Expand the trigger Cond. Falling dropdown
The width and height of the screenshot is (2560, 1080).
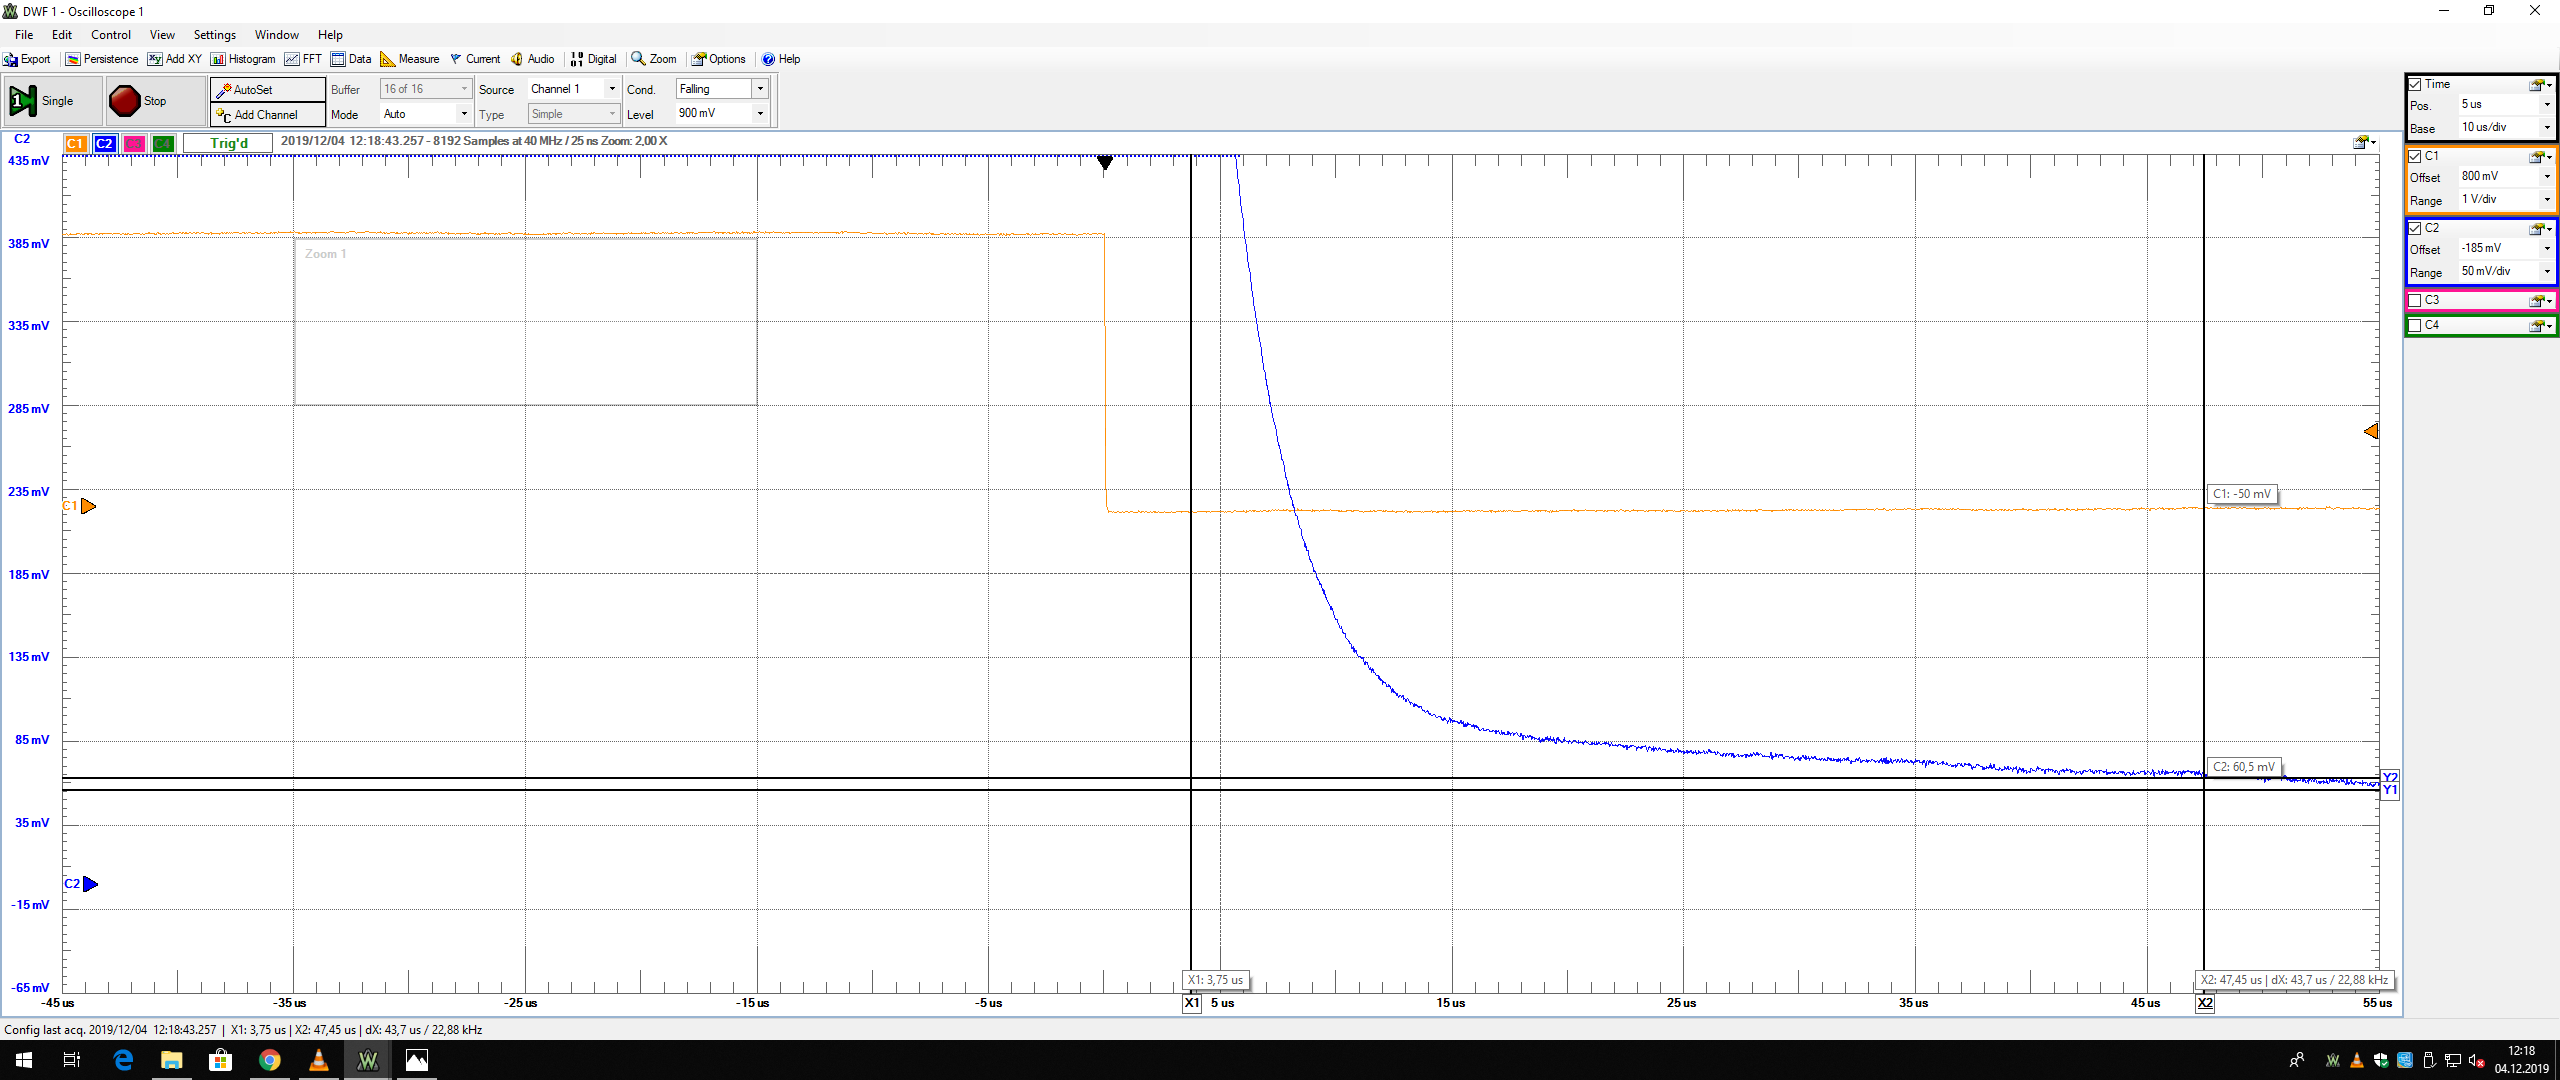pos(760,89)
